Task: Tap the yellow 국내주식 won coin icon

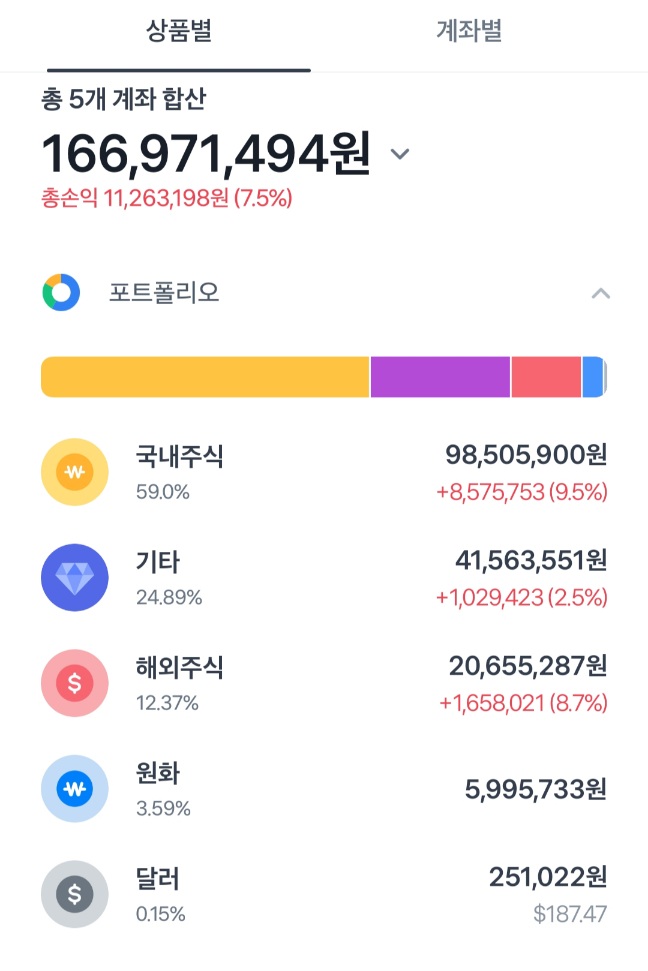Action: [x=74, y=472]
